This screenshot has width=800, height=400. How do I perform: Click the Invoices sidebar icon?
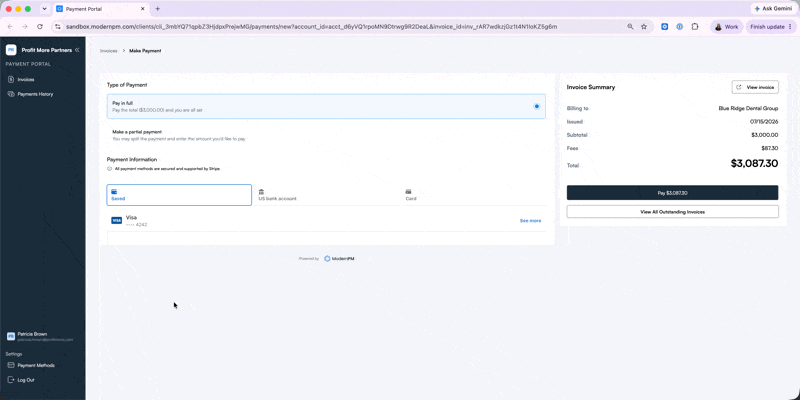(x=11, y=80)
